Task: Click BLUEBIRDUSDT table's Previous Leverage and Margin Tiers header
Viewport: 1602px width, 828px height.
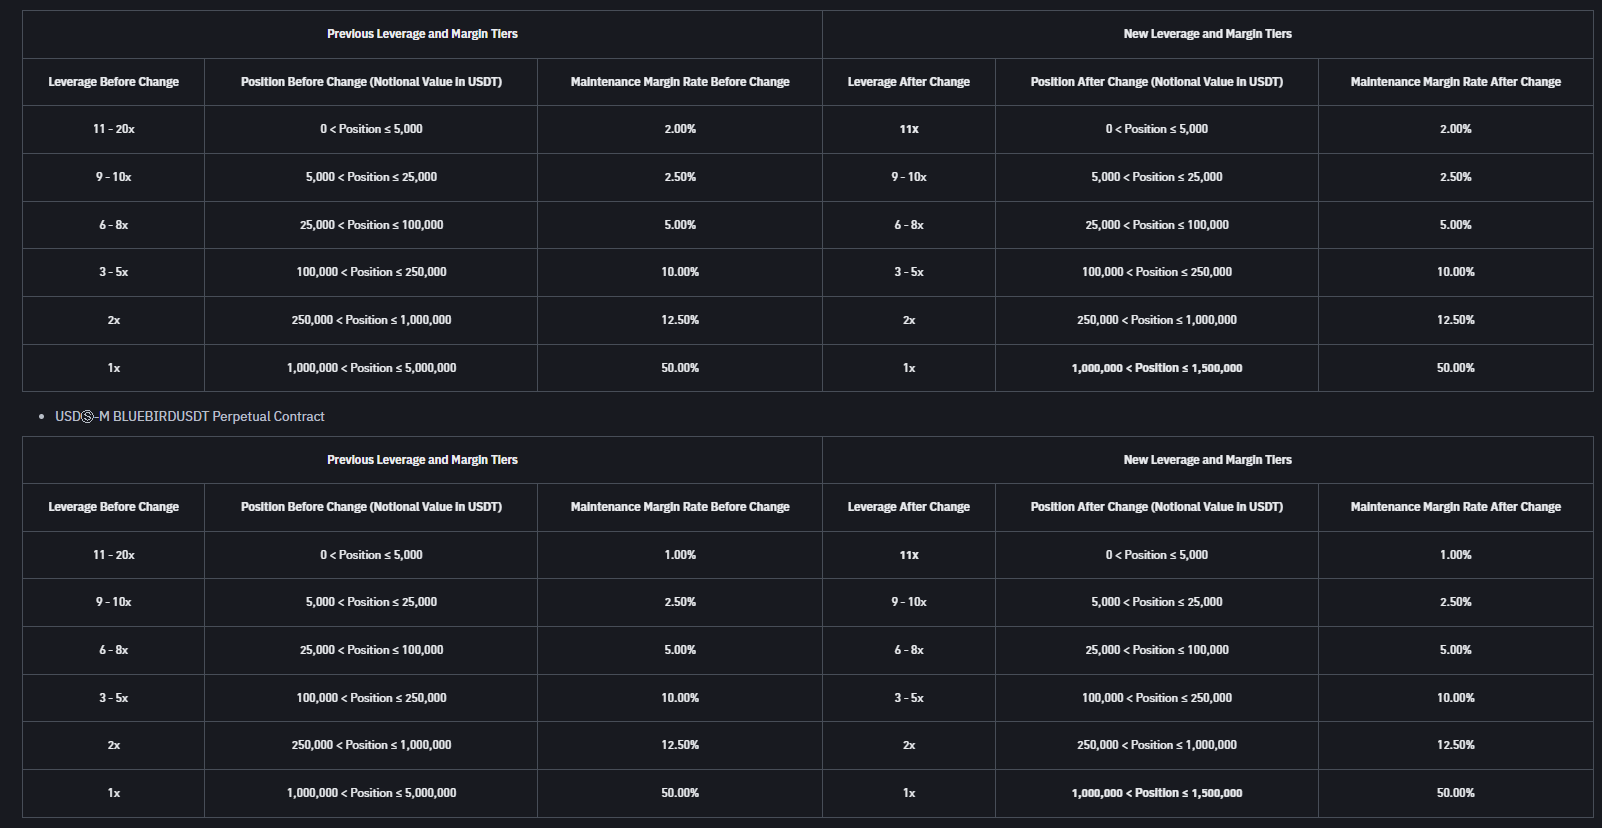Action: coord(422,460)
